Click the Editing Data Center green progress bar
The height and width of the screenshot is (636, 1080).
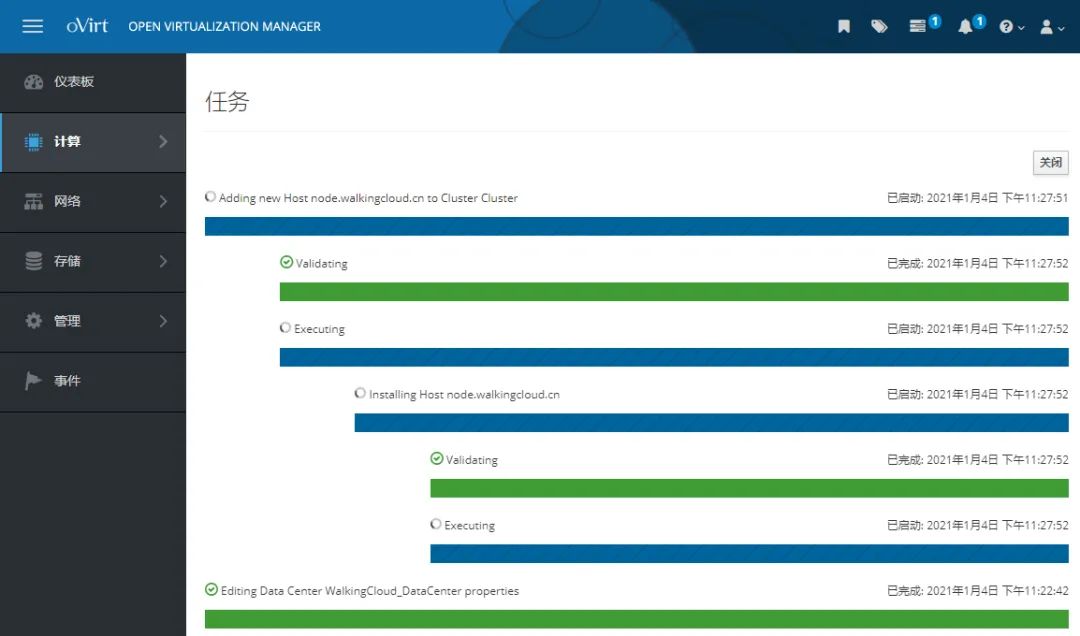(636, 619)
